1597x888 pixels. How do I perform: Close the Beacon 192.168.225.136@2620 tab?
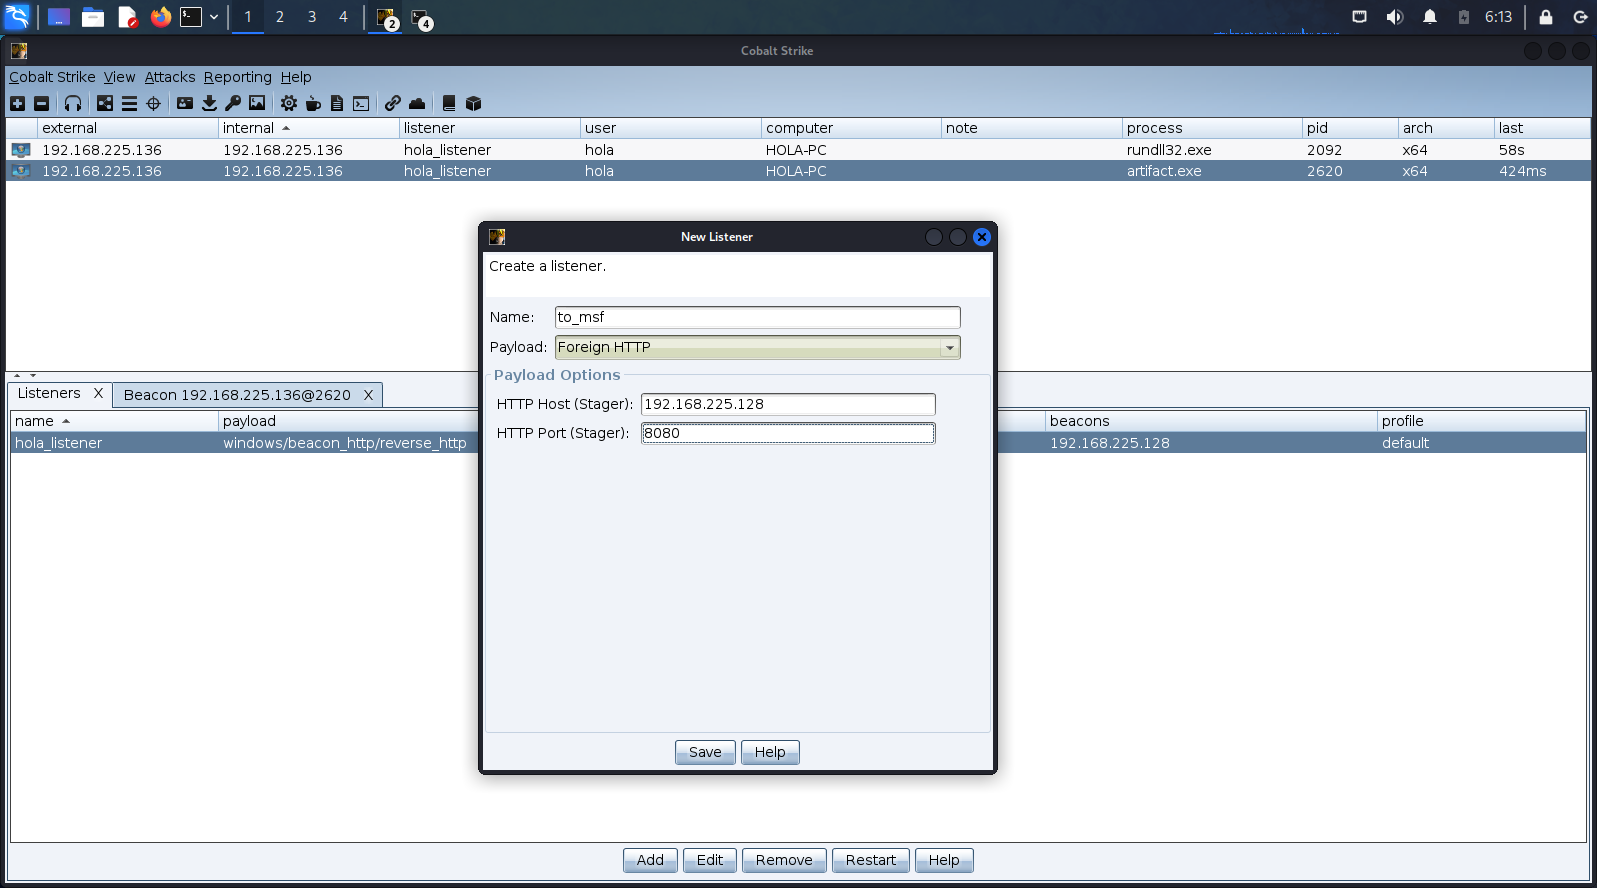(x=368, y=395)
